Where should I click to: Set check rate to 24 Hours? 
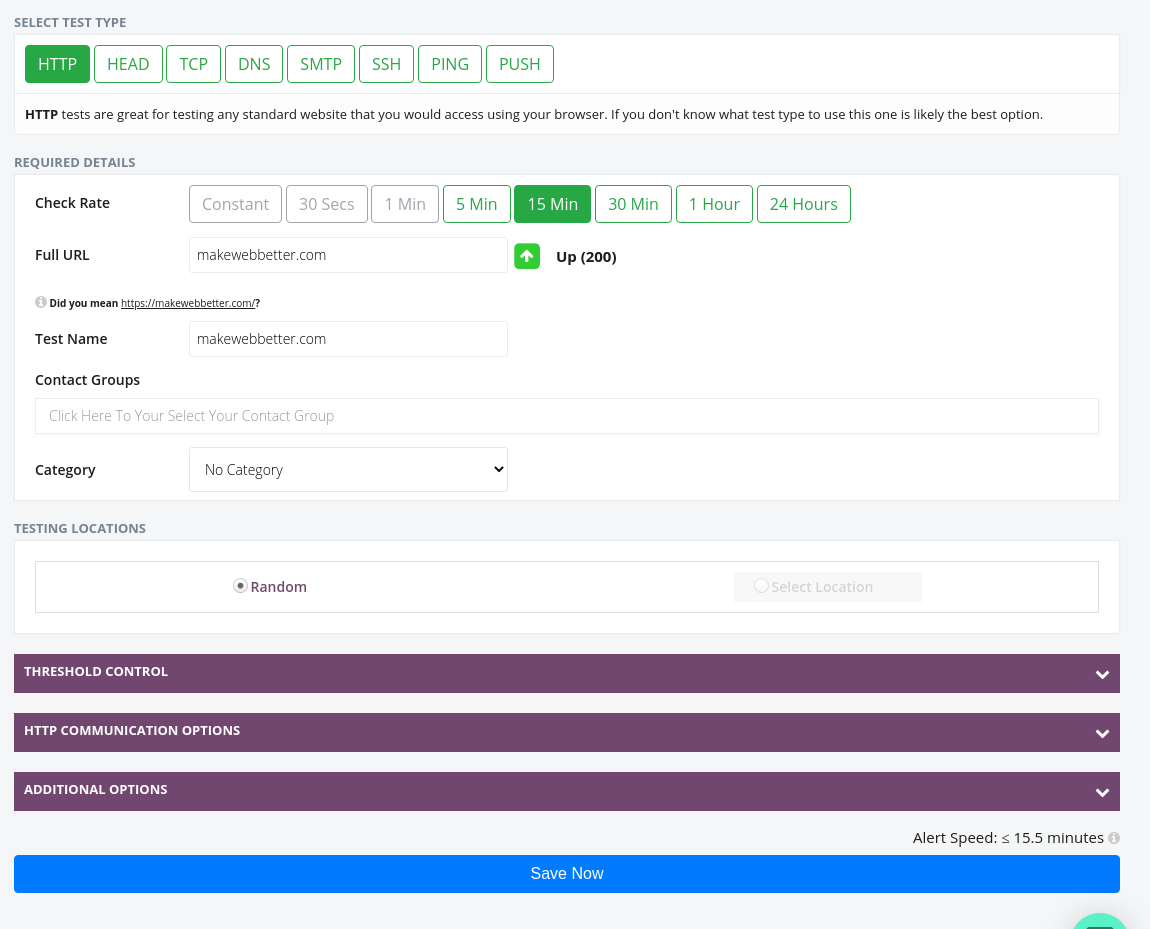[x=803, y=204]
